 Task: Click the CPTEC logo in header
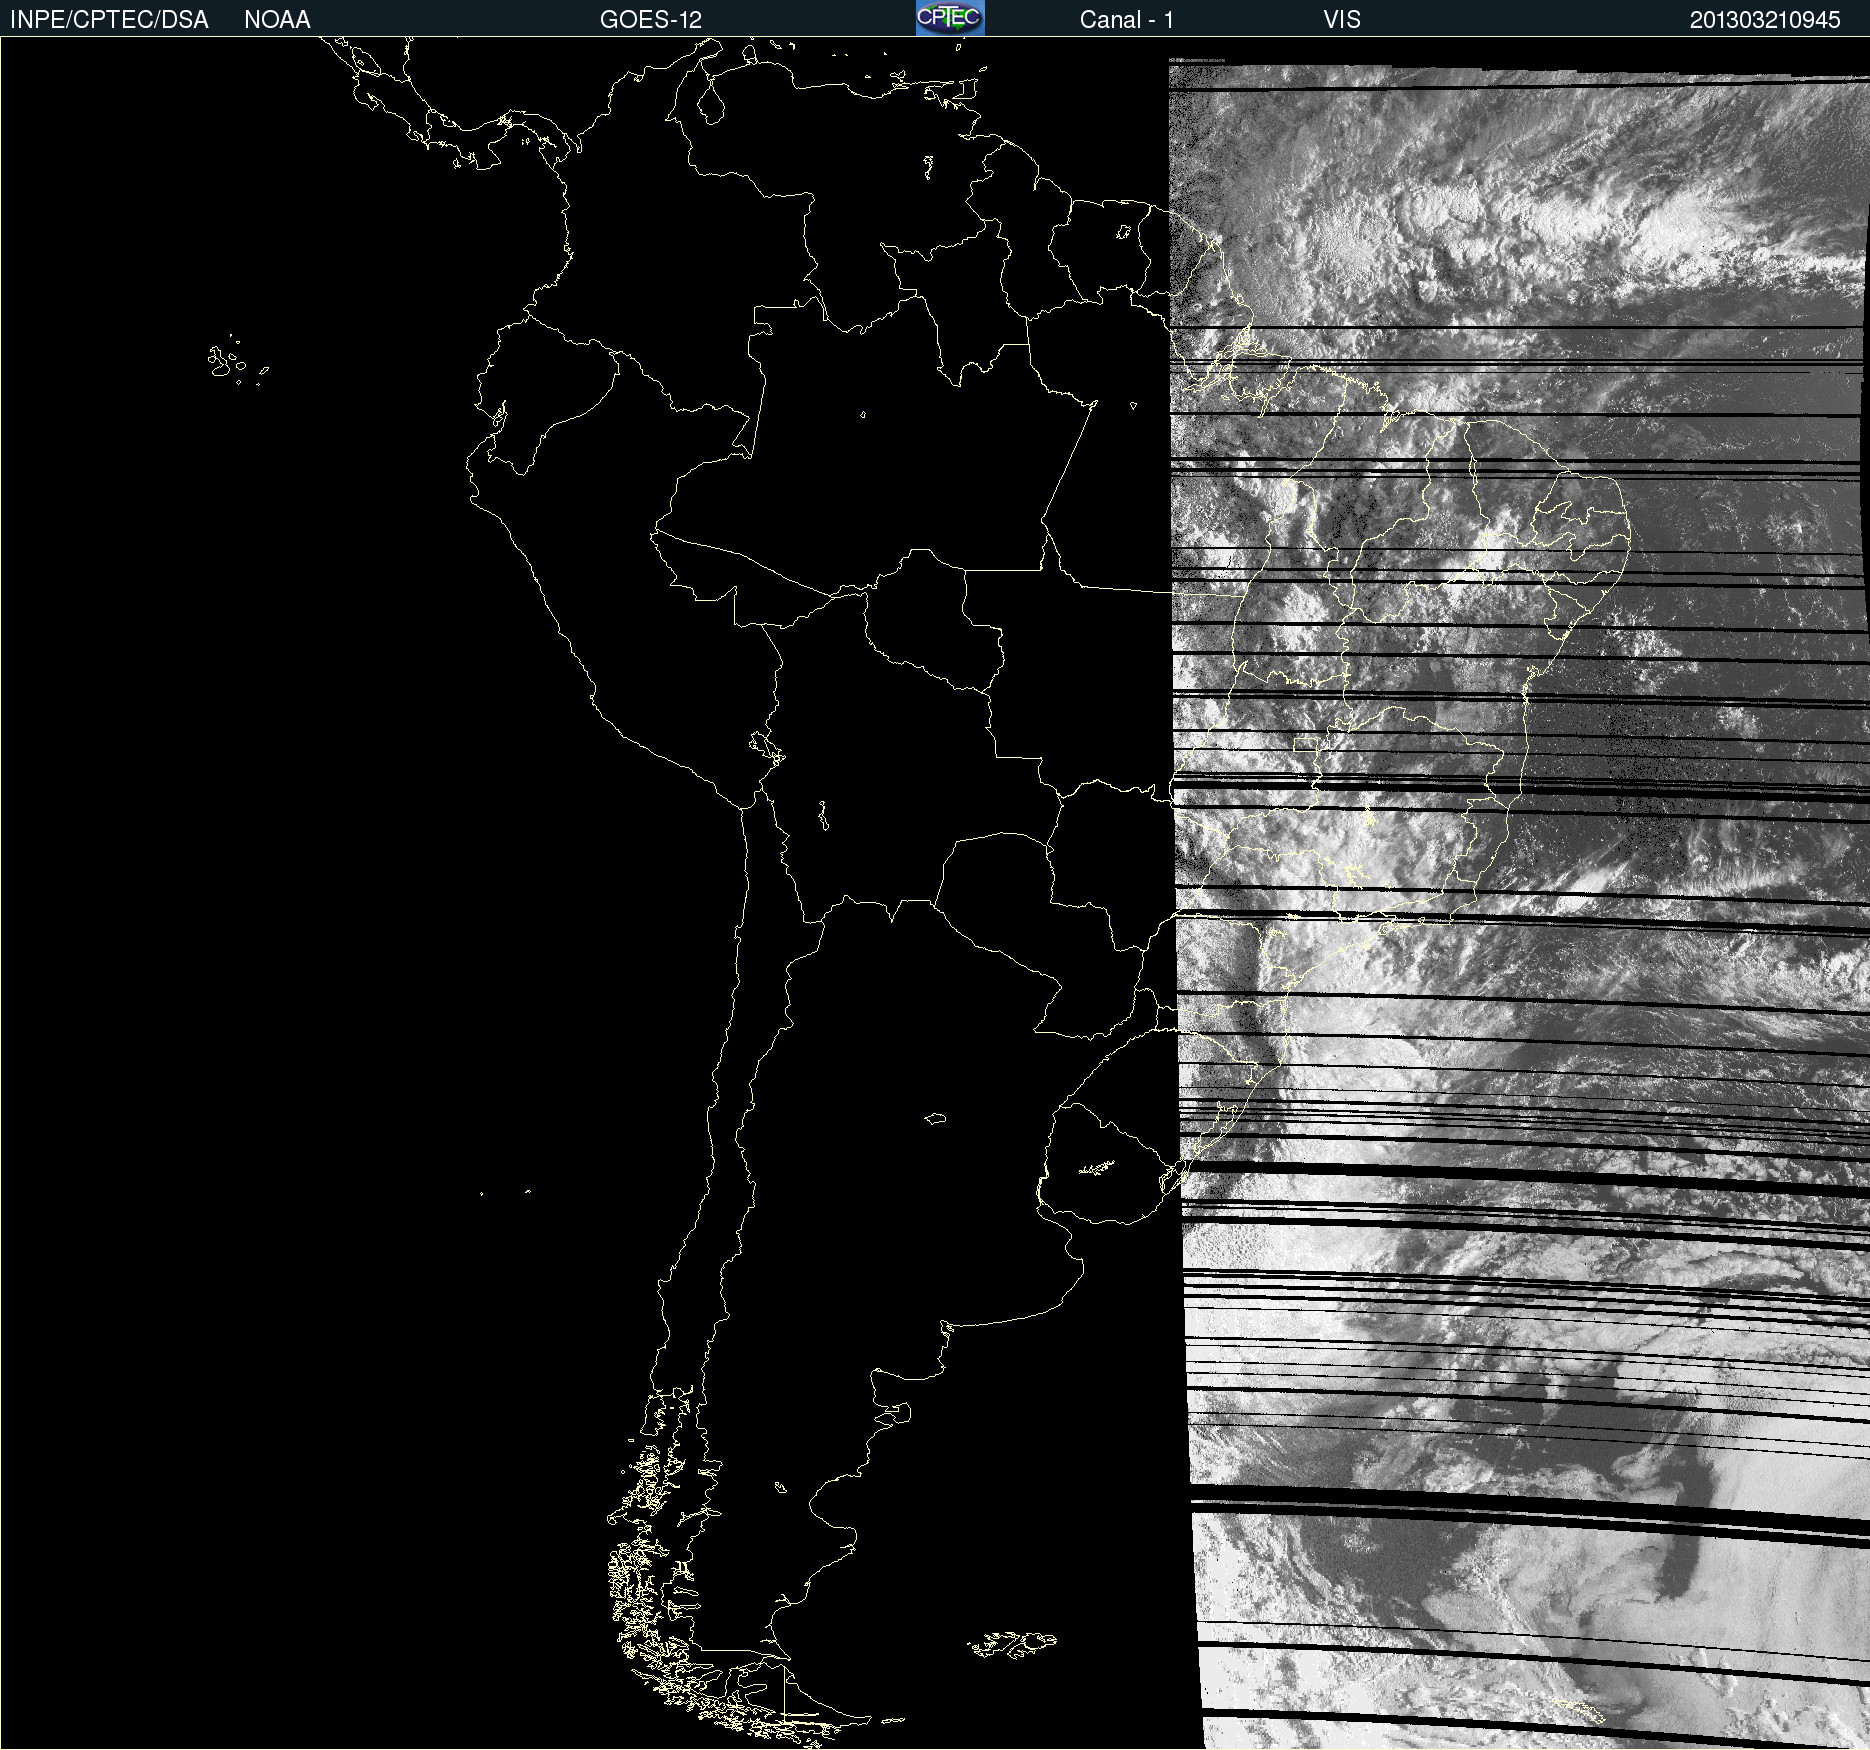tap(950, 18)
